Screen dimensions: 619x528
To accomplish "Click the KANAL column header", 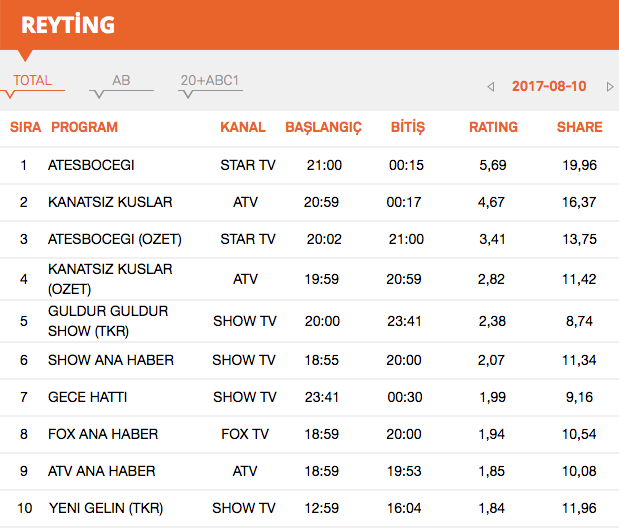I will click(x=243, y=127).
